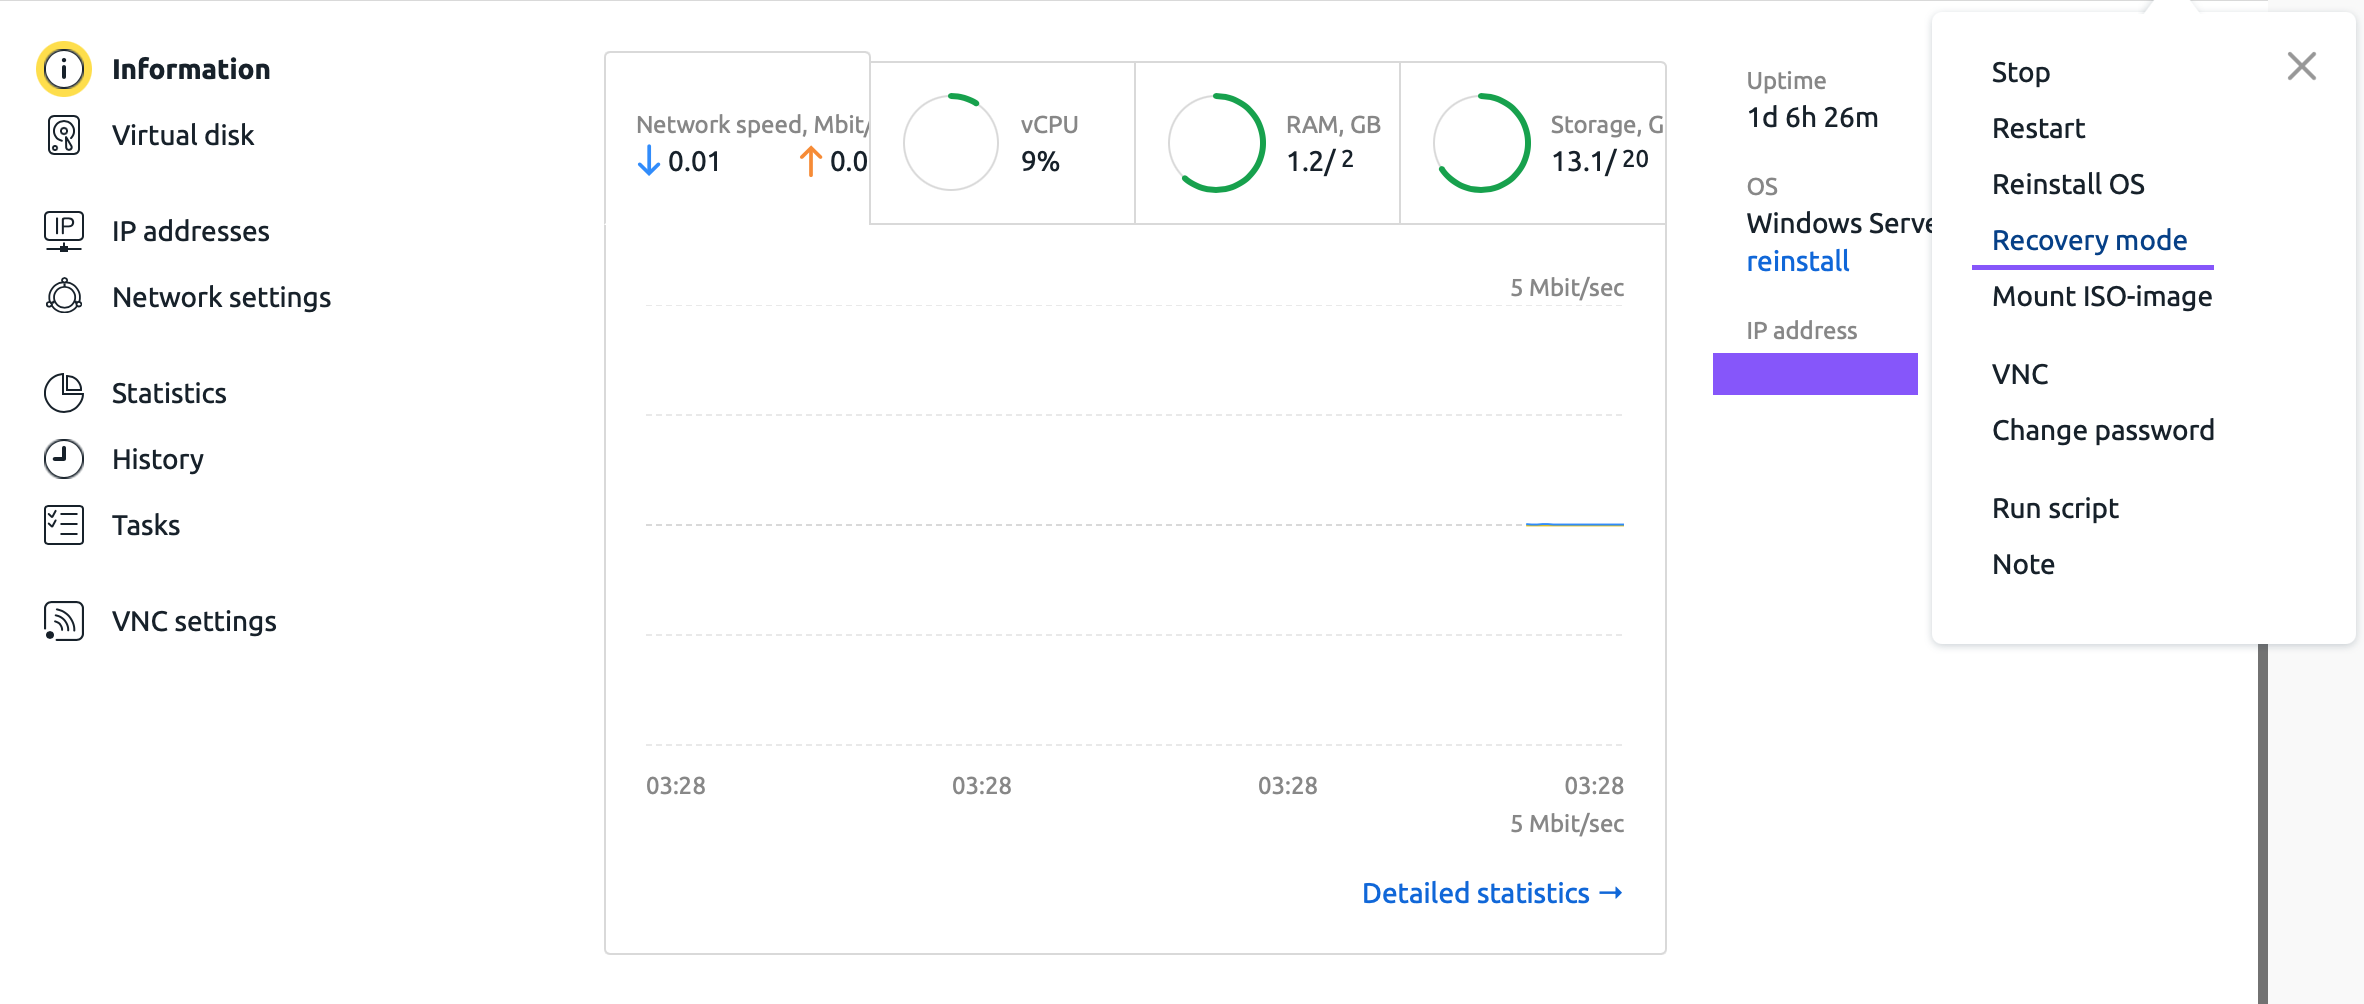The height and width of the screenshot is (1004, 2364).
Task: Click the VNC settings broadcast icon
Action: [64, 621]
